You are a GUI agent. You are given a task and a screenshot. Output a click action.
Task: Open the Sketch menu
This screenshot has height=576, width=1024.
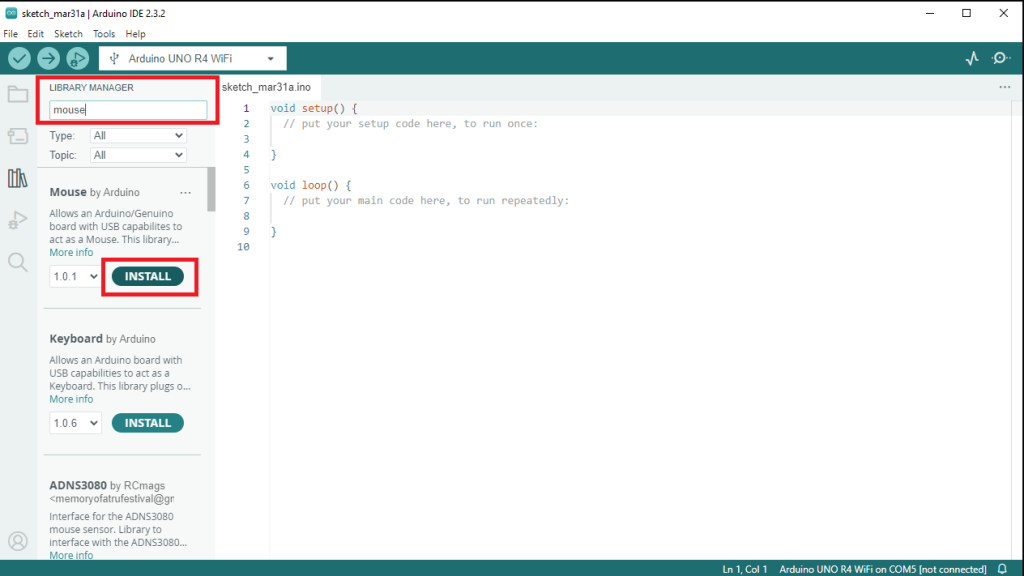coord(69,34)
